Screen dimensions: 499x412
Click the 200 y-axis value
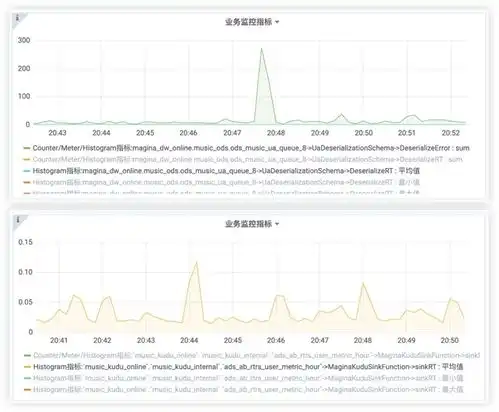(24, 69)
